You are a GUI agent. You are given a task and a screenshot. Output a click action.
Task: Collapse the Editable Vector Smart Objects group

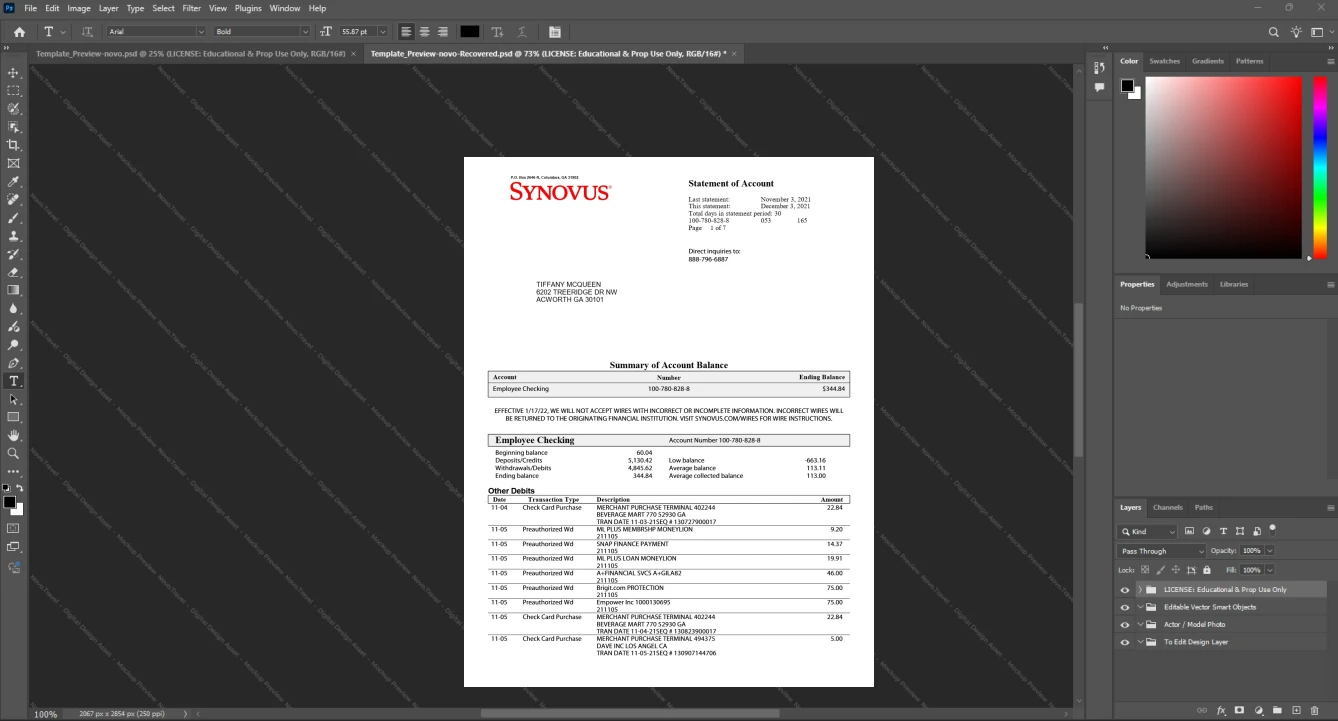(1140, 607)
